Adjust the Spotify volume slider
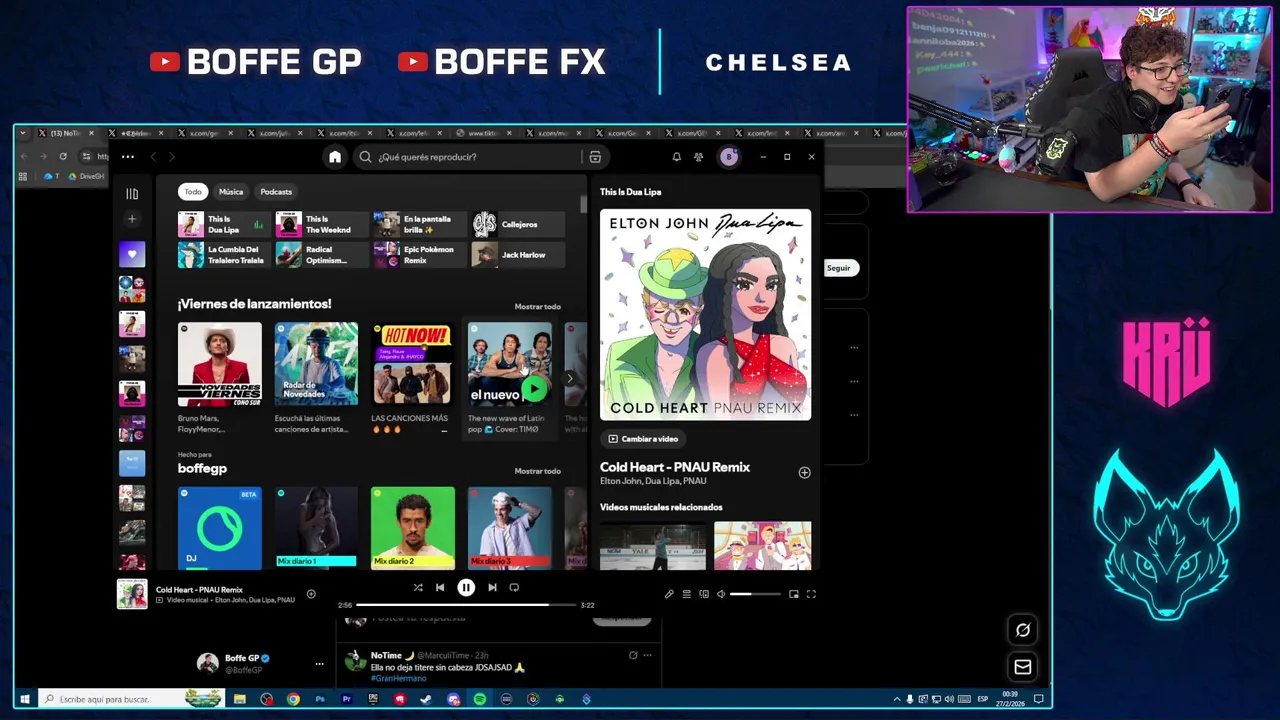The width and height of the screenshot is (1280, 720). 755,594
